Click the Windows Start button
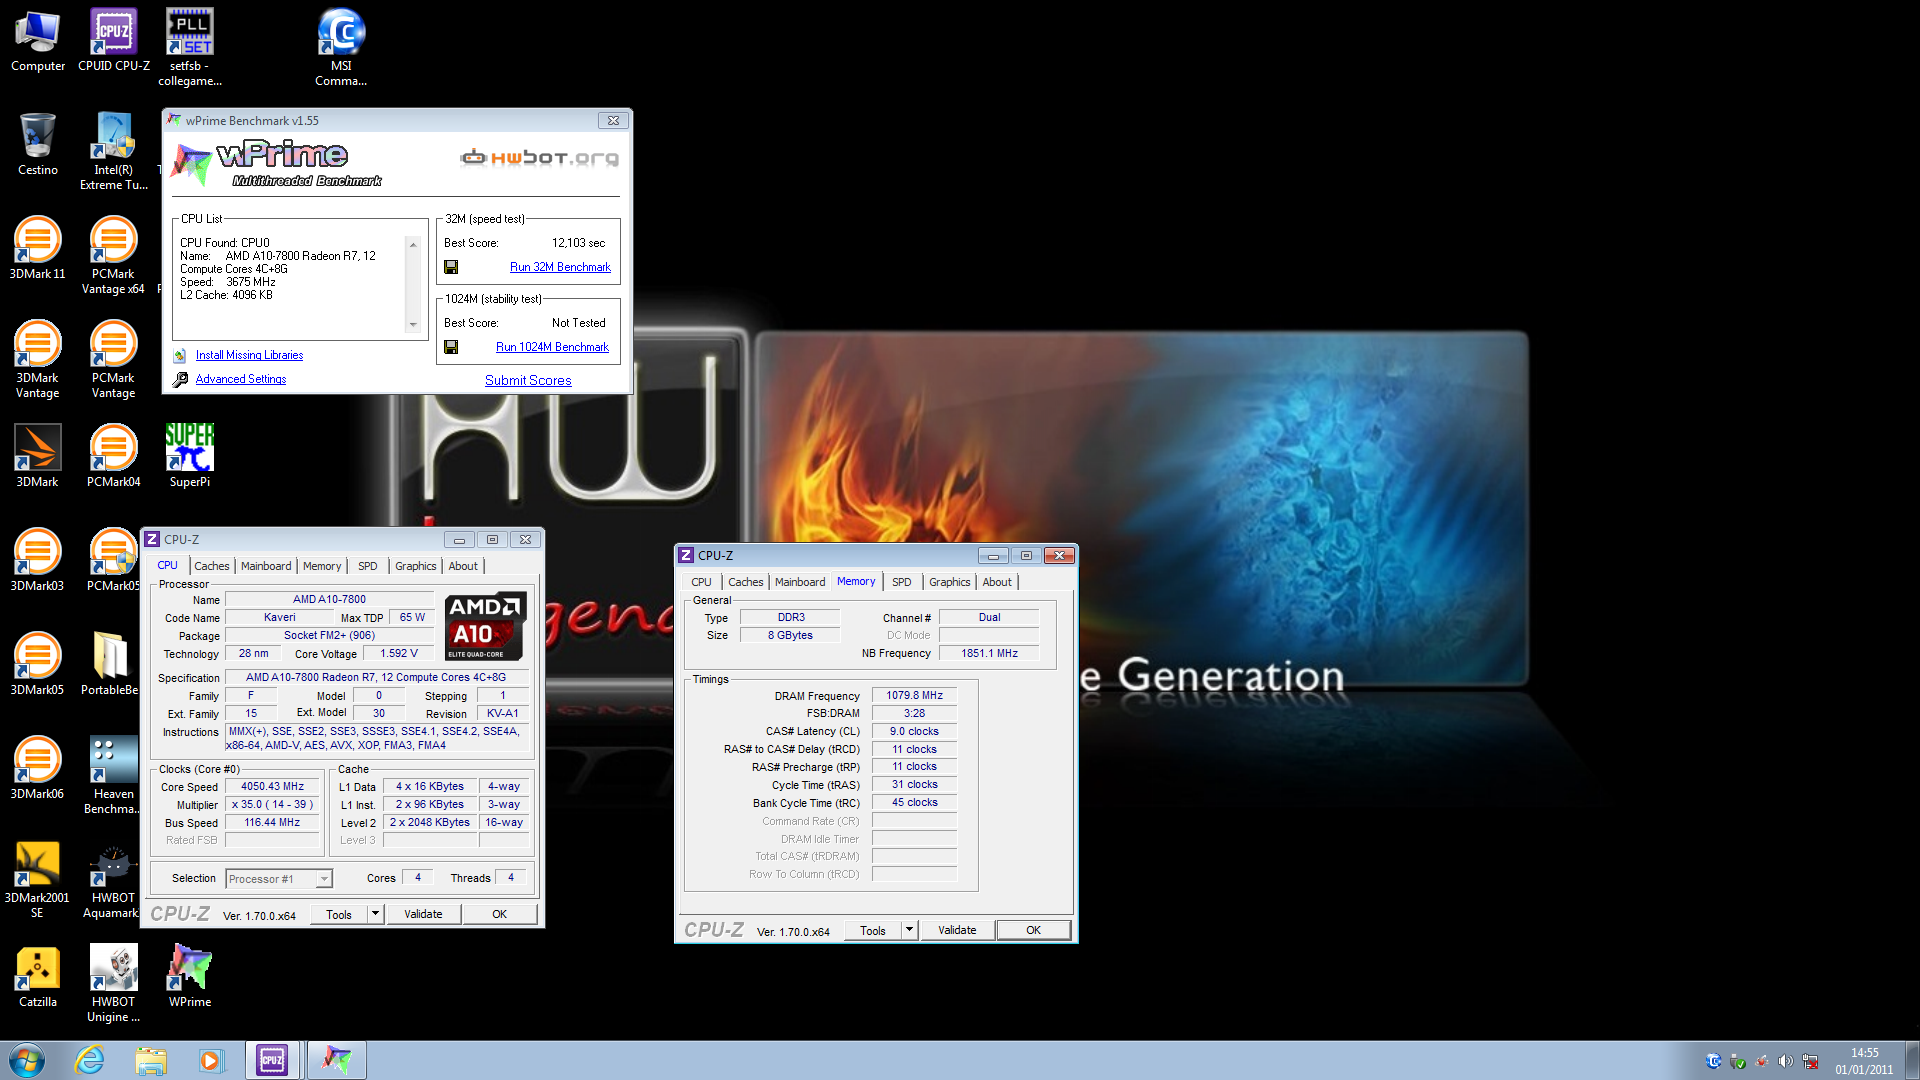Screen dimensions: 1920x1080 tap(27, 1060)
